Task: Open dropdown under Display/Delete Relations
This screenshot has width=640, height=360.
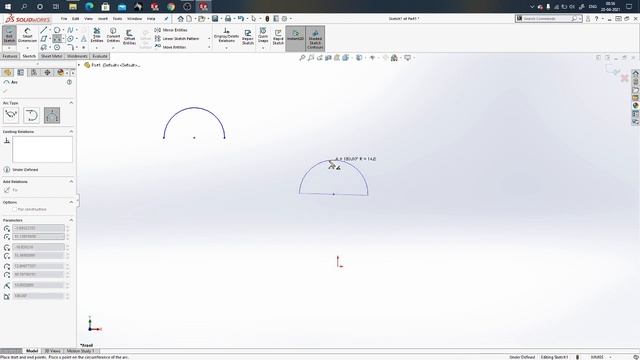Action: [x=226, y=48]
